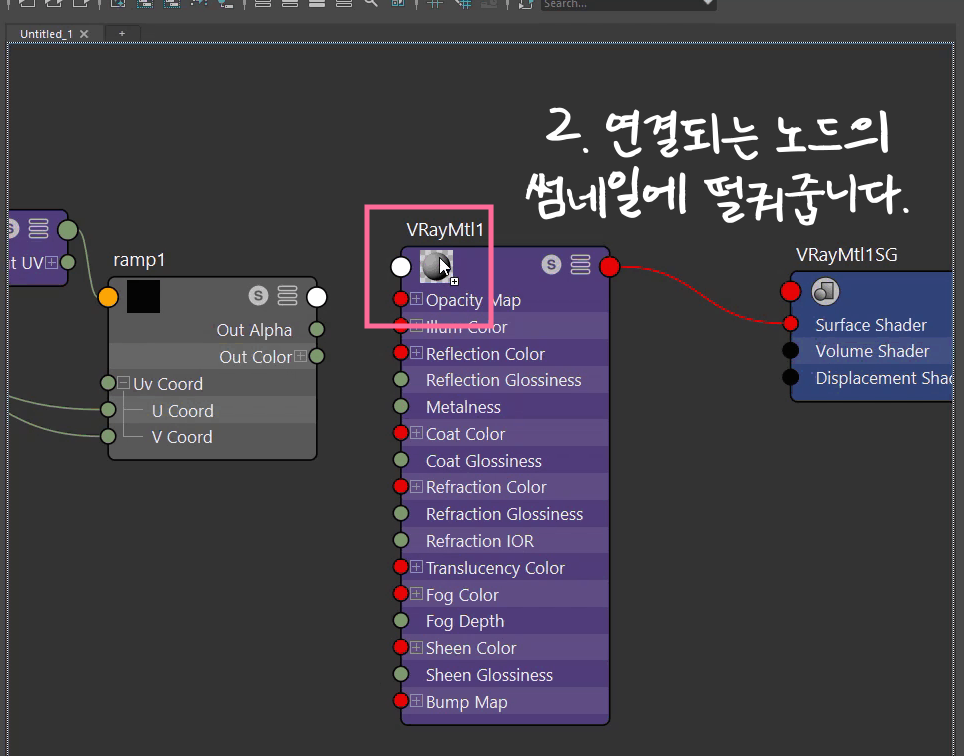Viewport: 964px width, 756px height.
Task: Click the Bump Map input port
Action: 401,701
